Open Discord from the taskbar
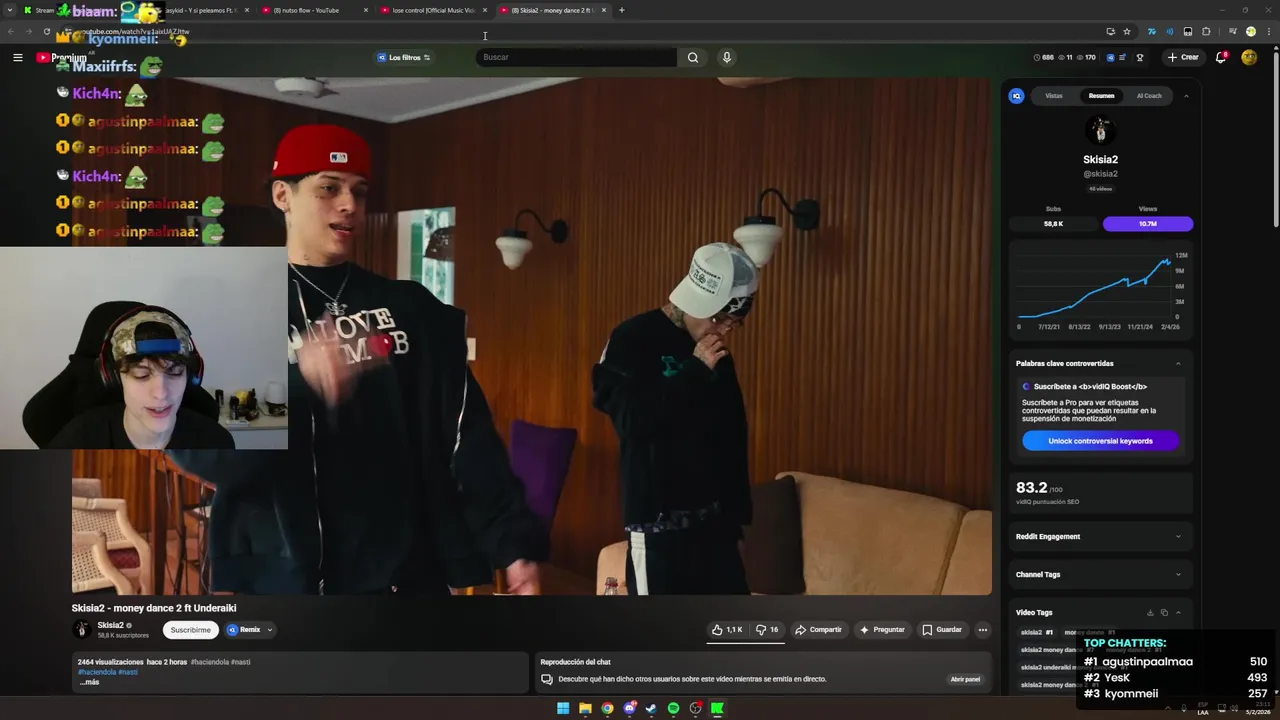The height and width of the screenshot is (720, 1280). click(629, 708)
